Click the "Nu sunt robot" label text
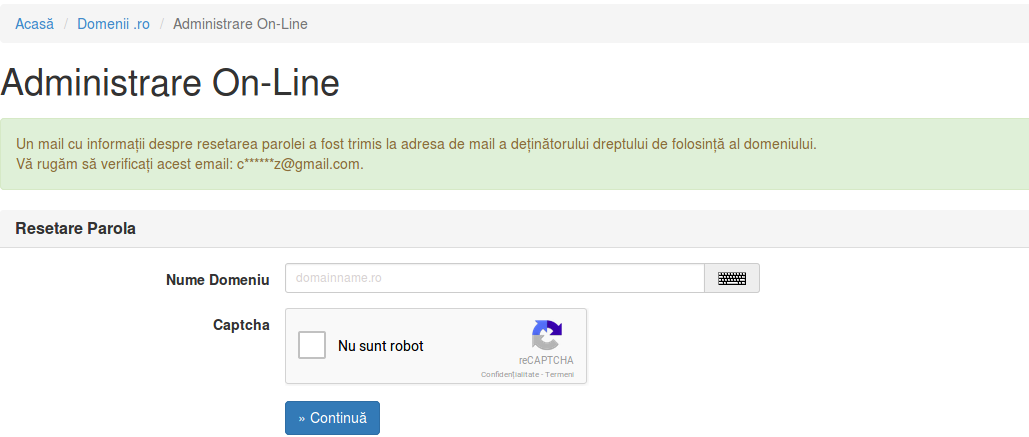Screen dimensions: 1029x437 point(381,346)
